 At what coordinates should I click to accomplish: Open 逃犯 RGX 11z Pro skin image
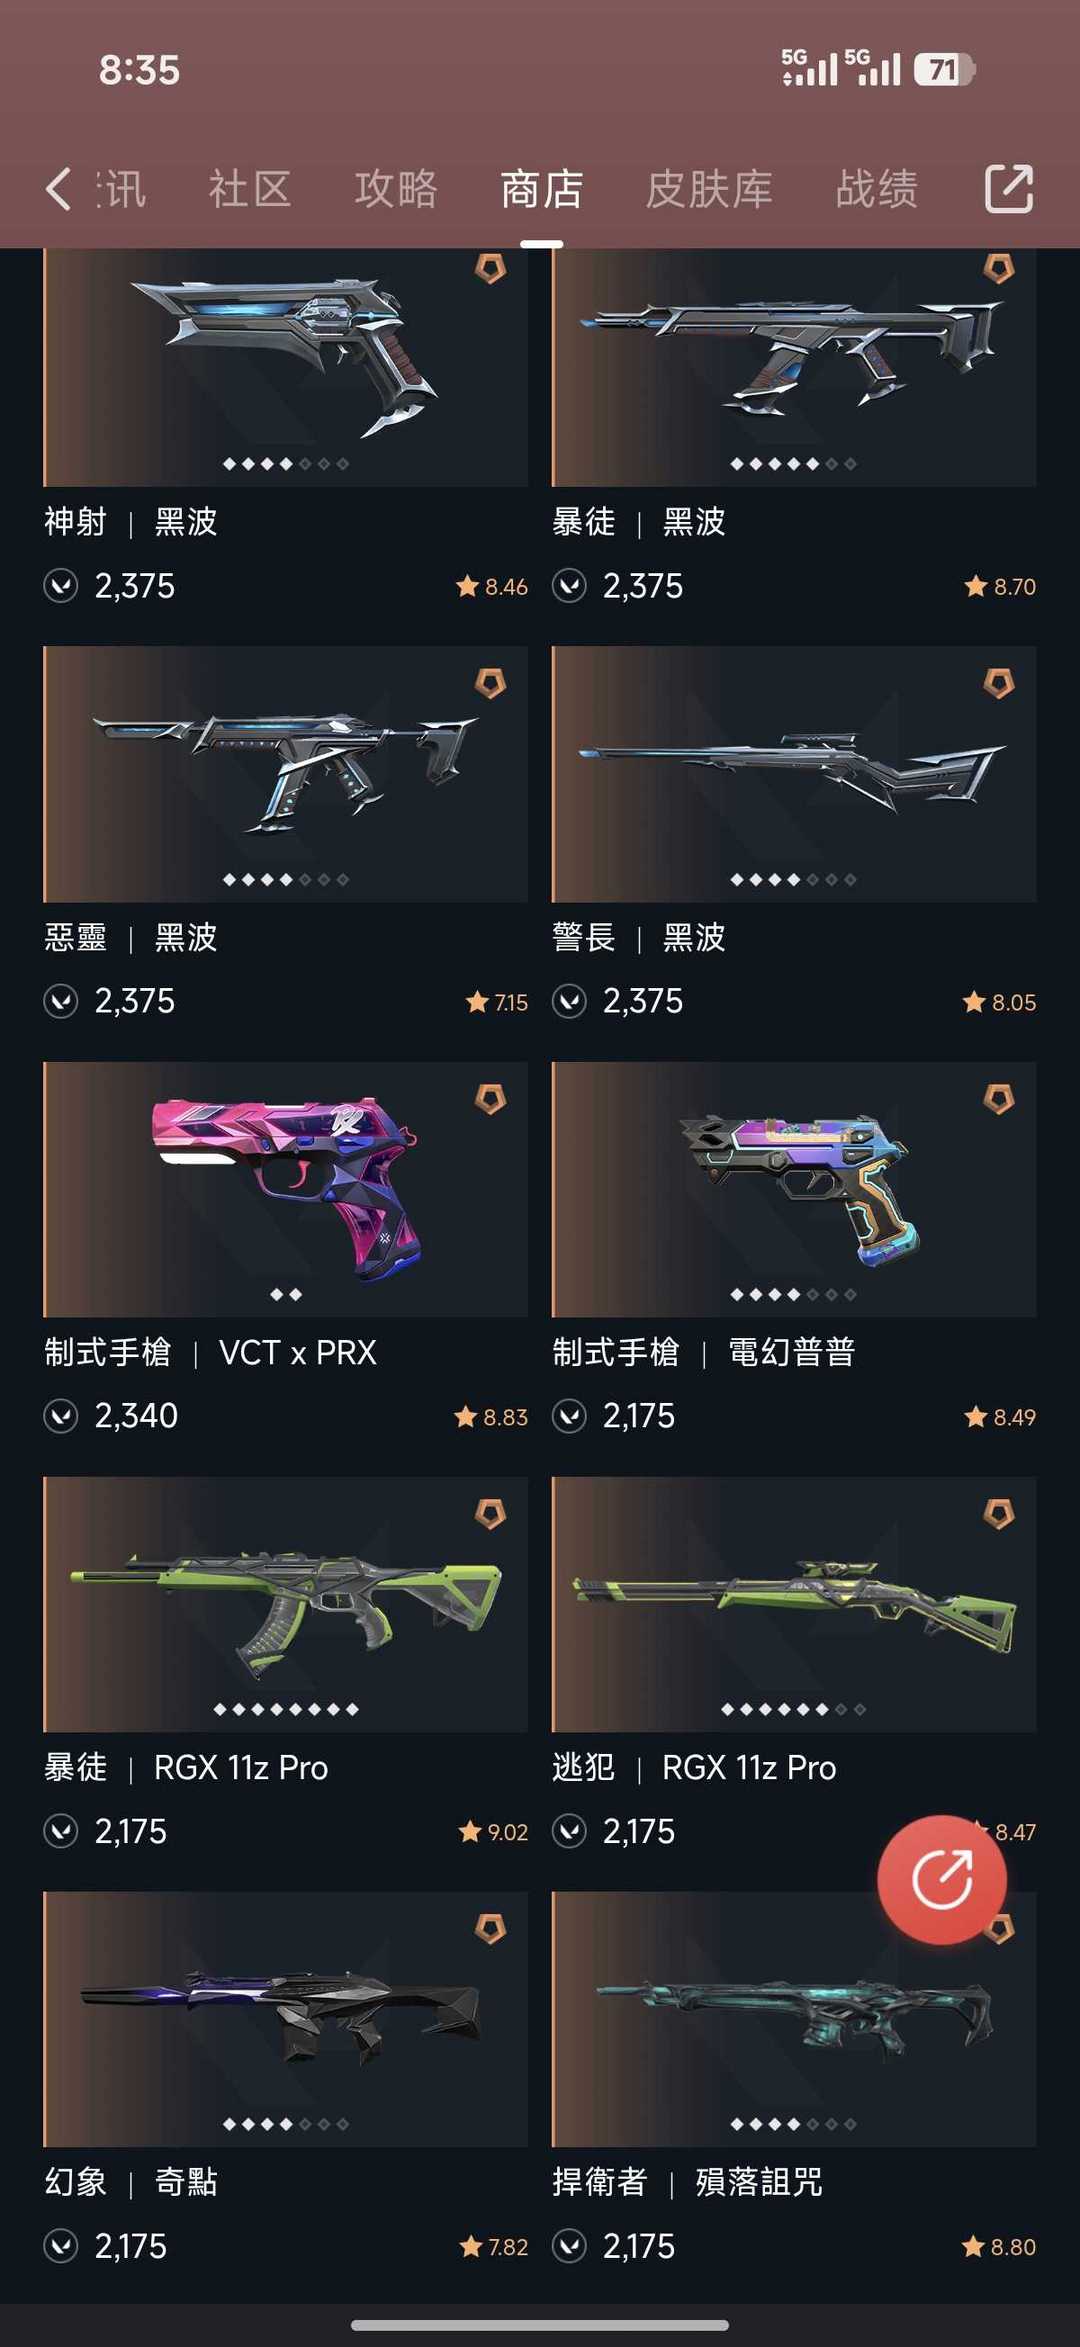click(x=794, y=1604)
